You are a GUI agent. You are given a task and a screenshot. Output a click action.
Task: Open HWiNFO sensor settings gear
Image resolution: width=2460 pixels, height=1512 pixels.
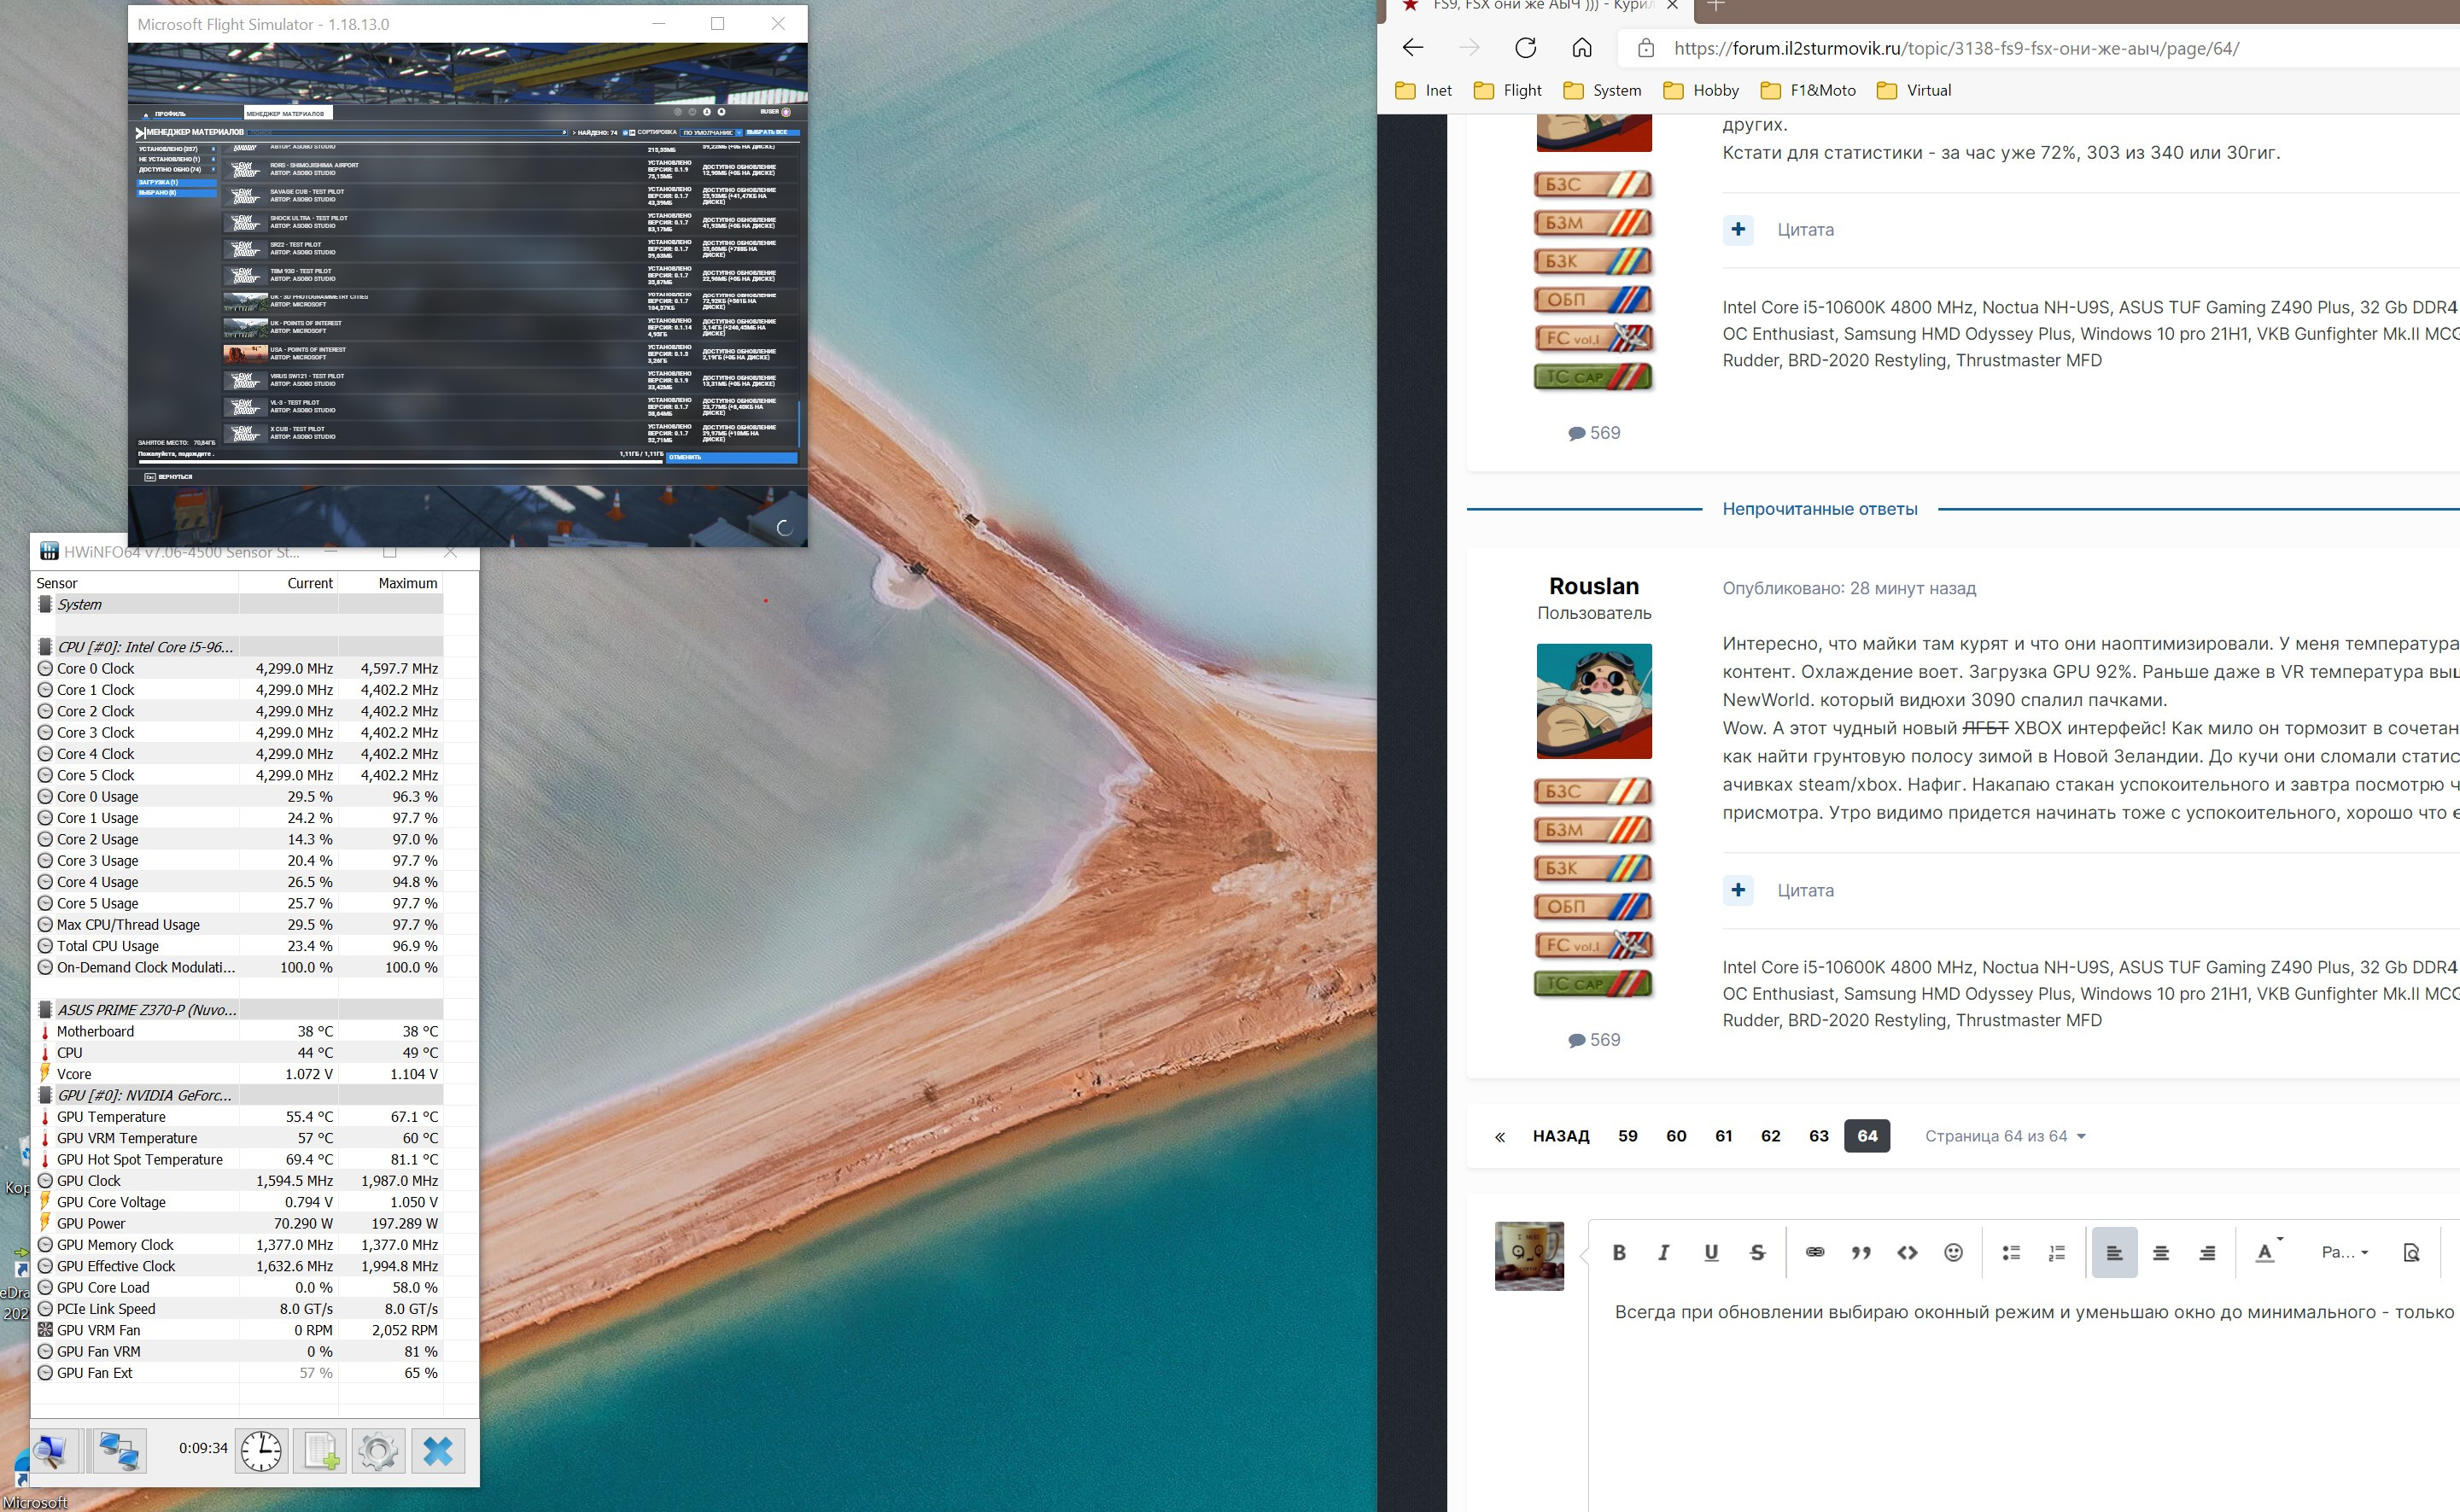[x=378, y=1450]
